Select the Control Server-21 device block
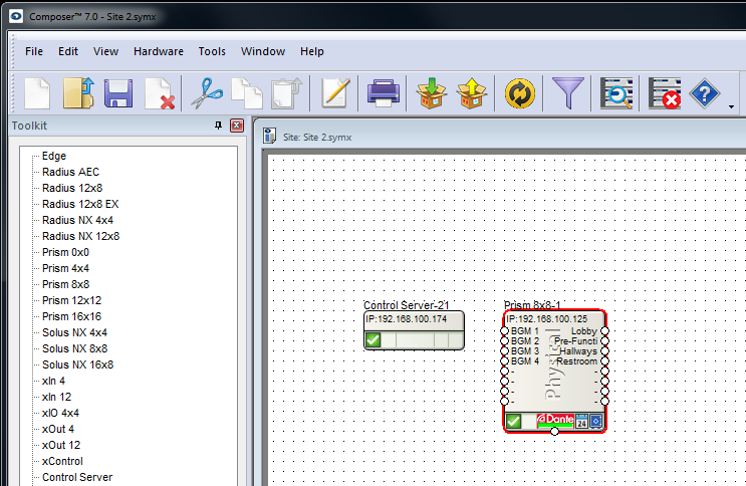The width and height of the screenshot is (746, 486). (x=414, y=330)
